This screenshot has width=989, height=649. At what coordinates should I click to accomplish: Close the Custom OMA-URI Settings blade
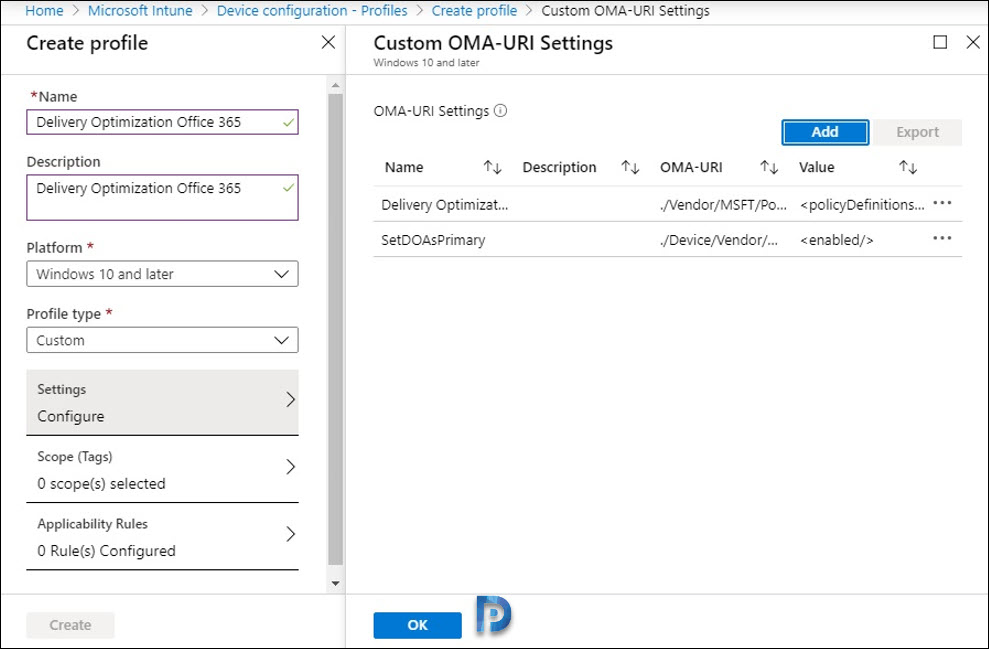tap(973, 42)
